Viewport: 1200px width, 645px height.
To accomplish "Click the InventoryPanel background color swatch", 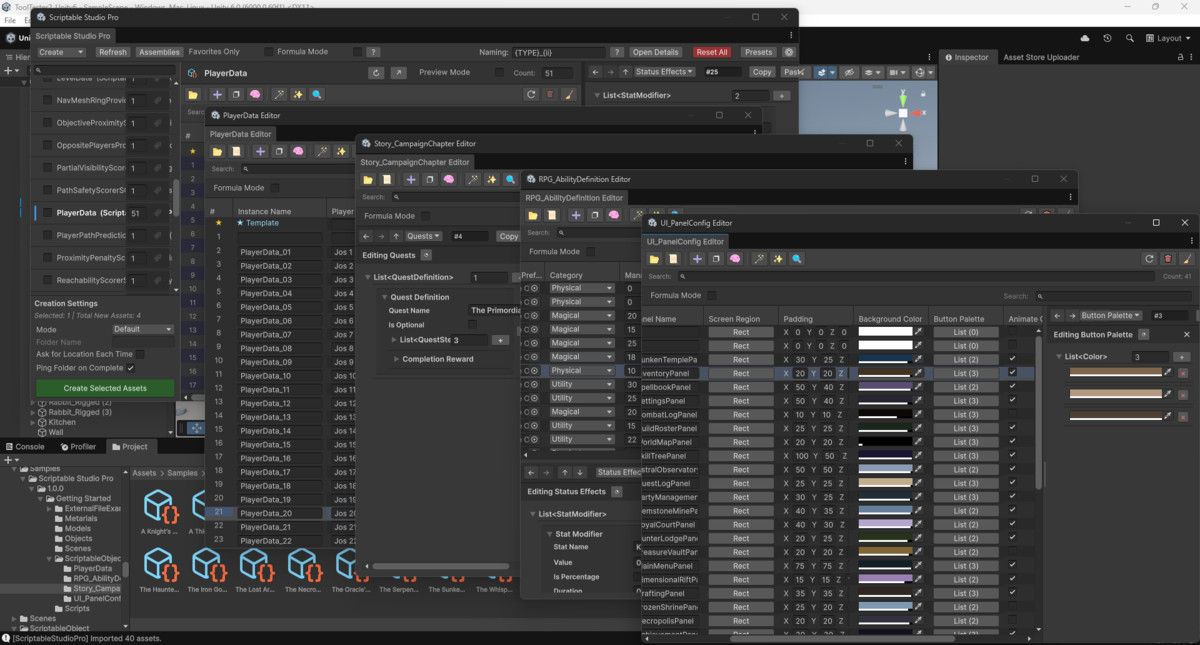I will pyautogui.click(x=885, y=372).
